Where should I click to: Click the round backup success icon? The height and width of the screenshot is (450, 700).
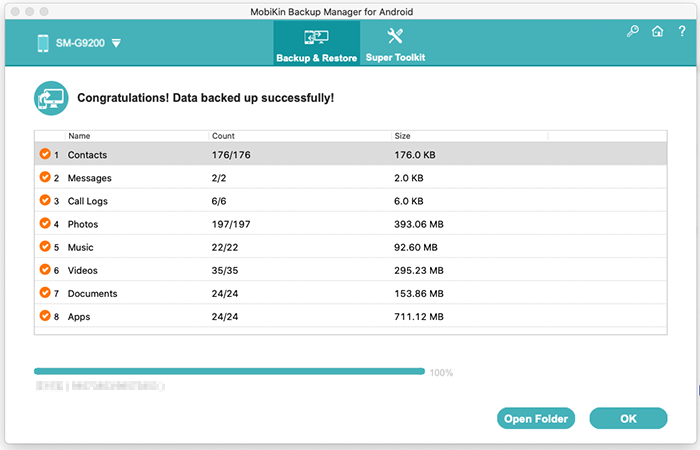51,98
